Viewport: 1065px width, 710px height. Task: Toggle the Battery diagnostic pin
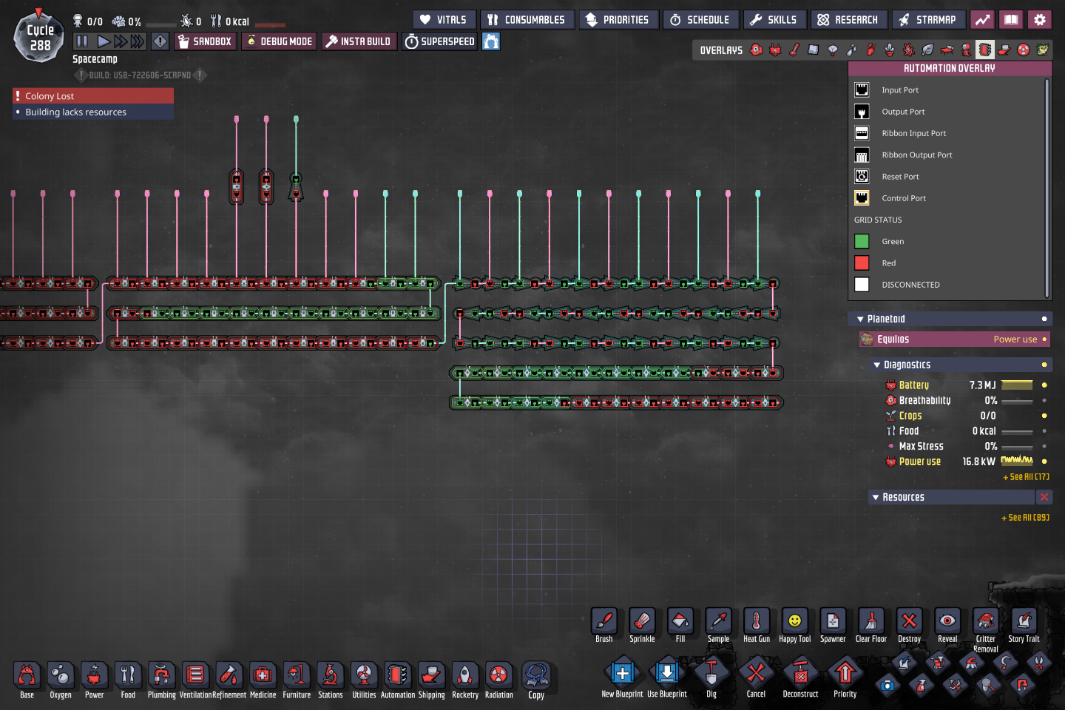(x=1044, y=385)
